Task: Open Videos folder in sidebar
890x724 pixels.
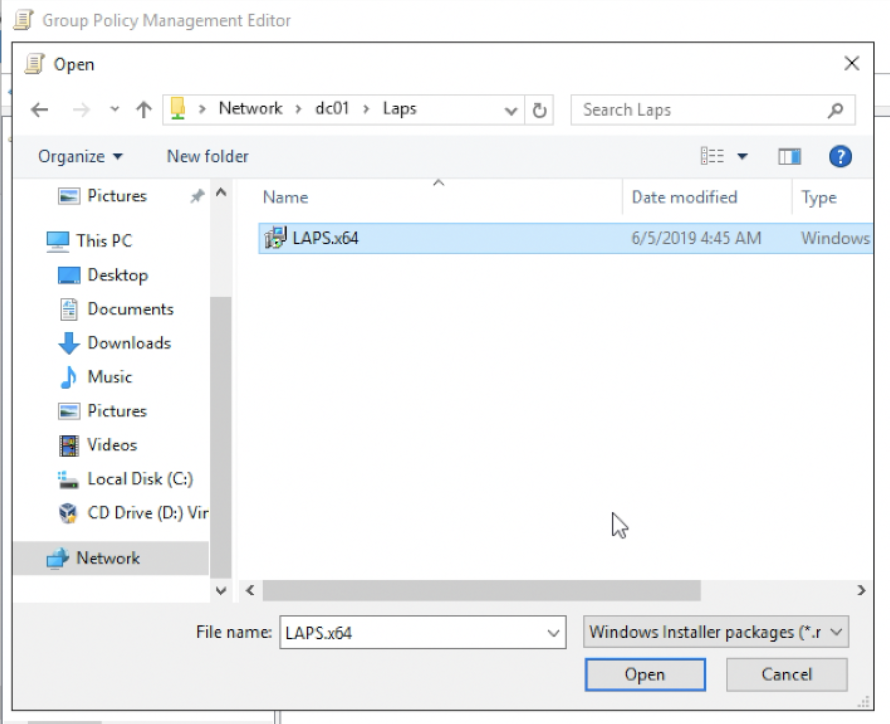Action: pos(112,445)
